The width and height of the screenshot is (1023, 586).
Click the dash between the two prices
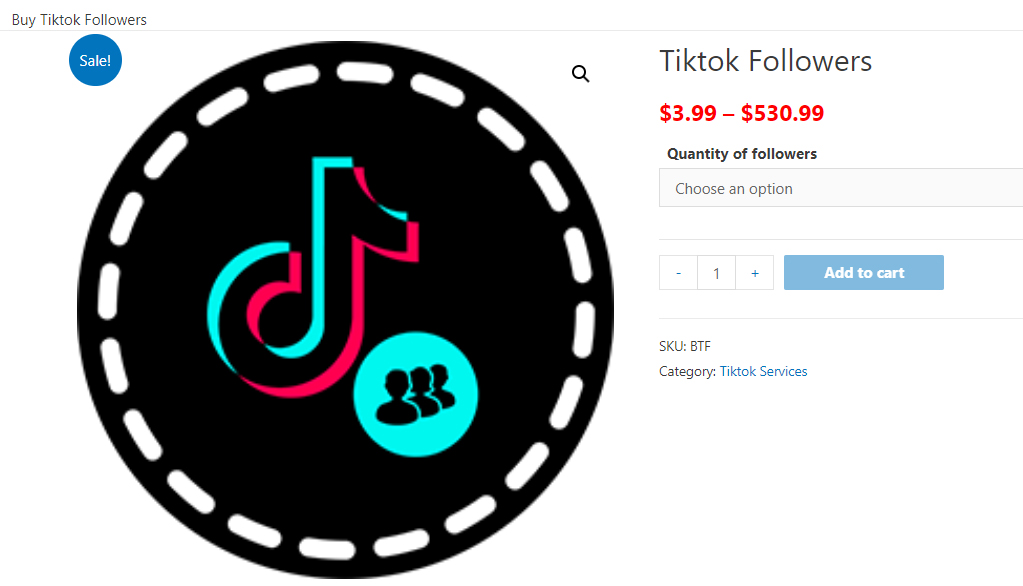729,114
